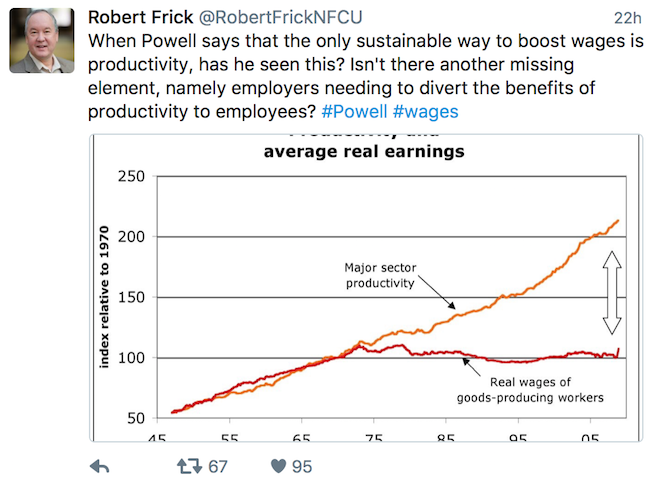Click the "Real wages of goods-producing workers" label
This screenshot has width=650, height=487.
[x=530, y=390]
